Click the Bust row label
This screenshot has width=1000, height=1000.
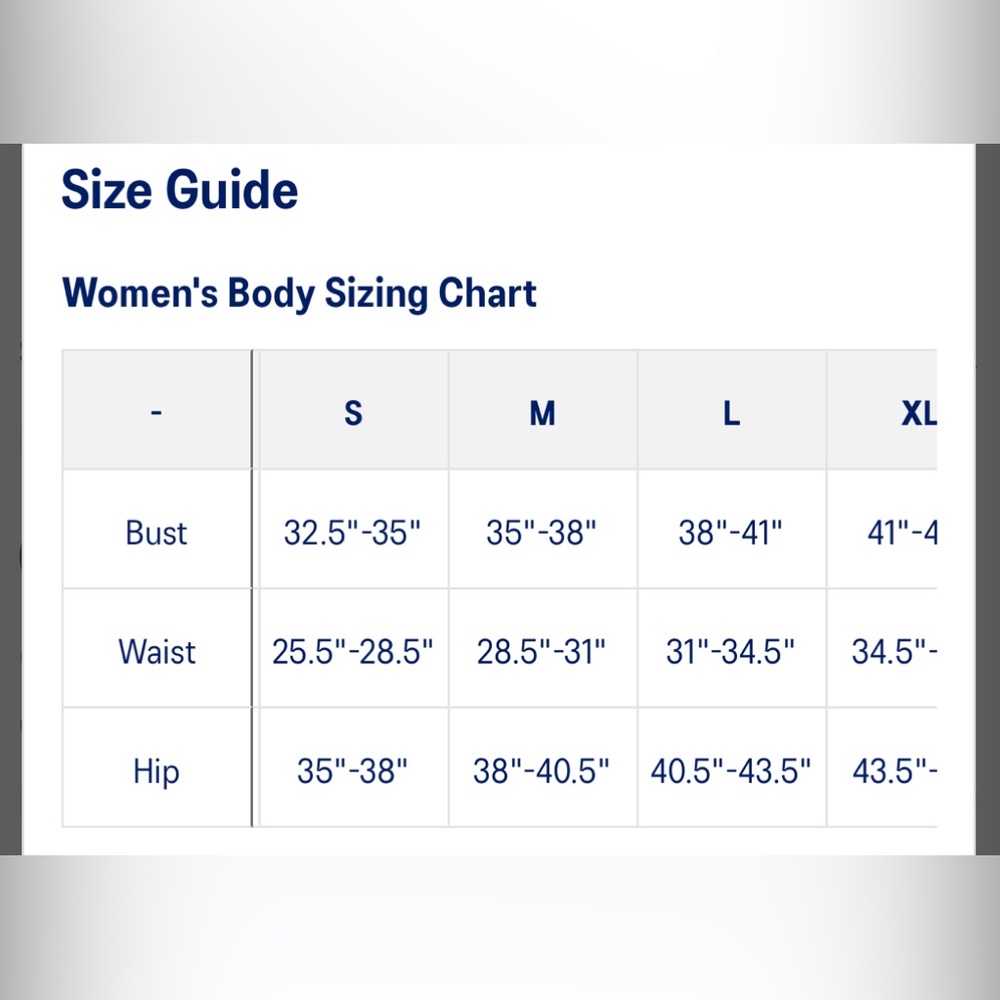[156, 533]
